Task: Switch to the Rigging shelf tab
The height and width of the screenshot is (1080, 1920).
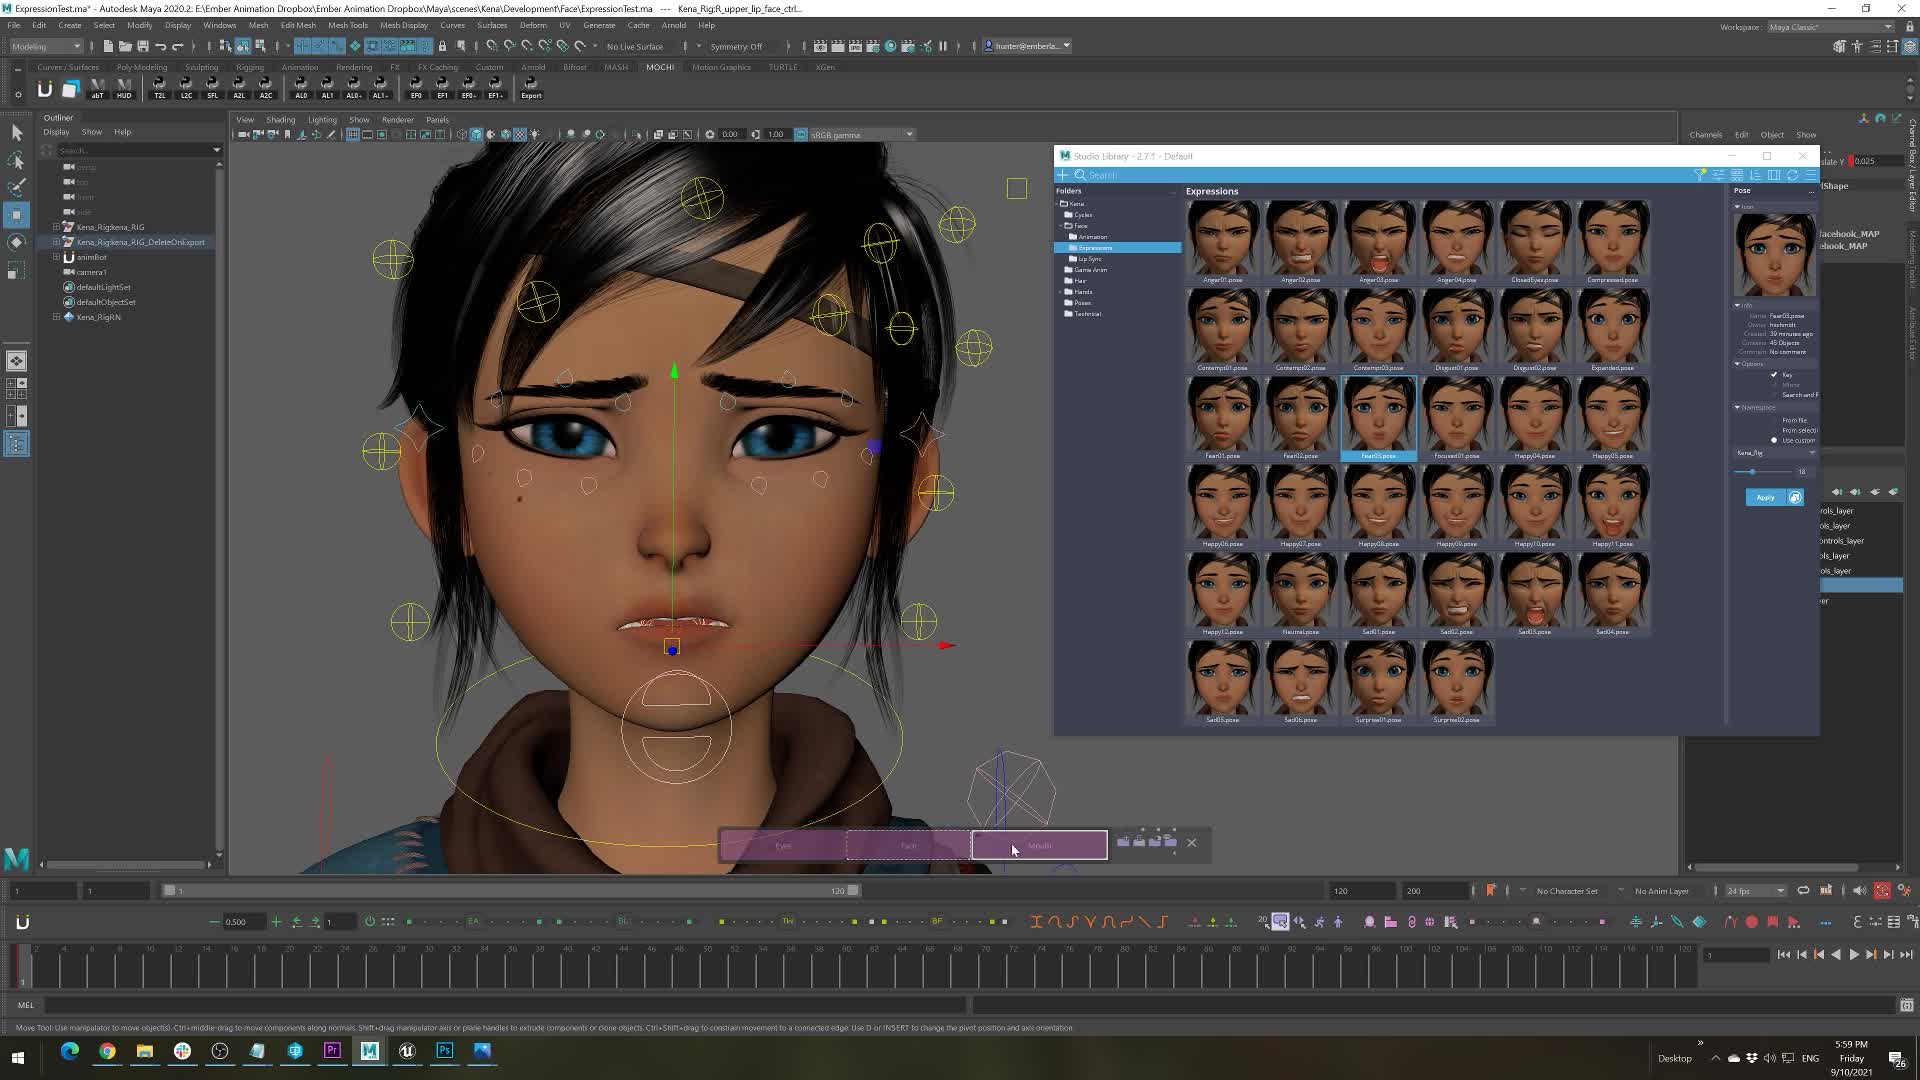Action: pyautogui.click(x=250, y=67)
